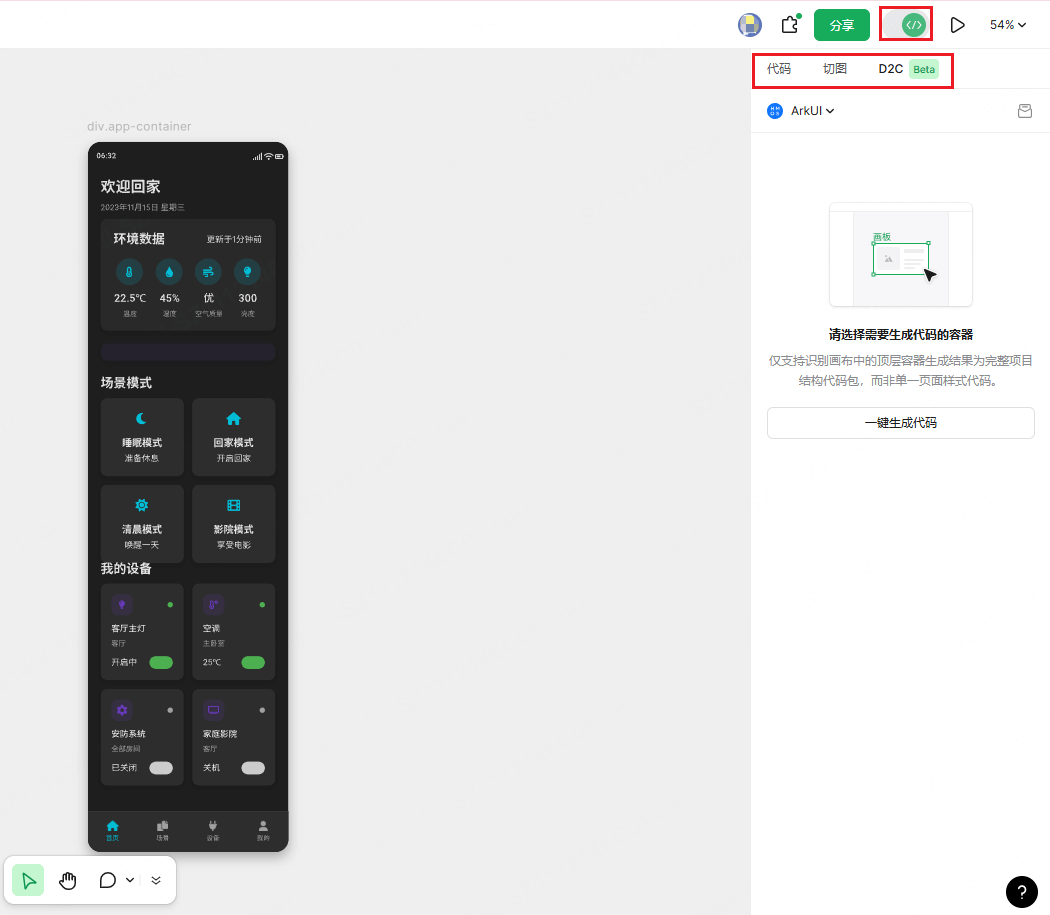Viewport: 1050px width, 915px height.
Task: Click the play preview icon
Action: point(957,25)
